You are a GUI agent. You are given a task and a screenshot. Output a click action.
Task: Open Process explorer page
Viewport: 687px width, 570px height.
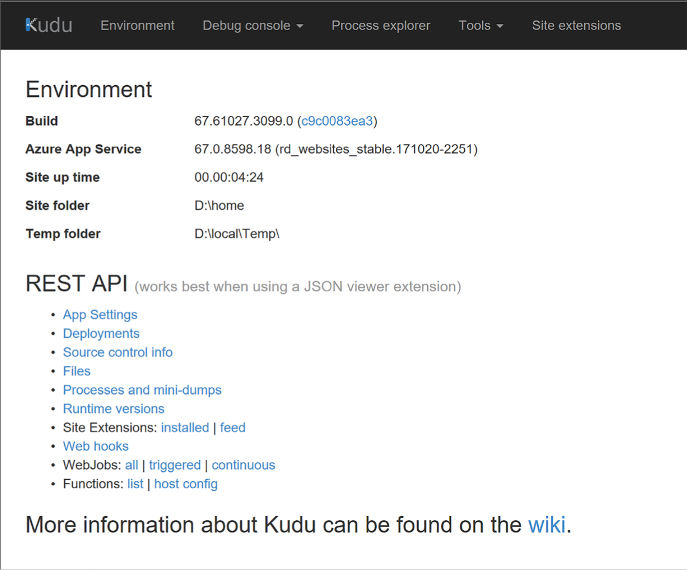[381, 25]
